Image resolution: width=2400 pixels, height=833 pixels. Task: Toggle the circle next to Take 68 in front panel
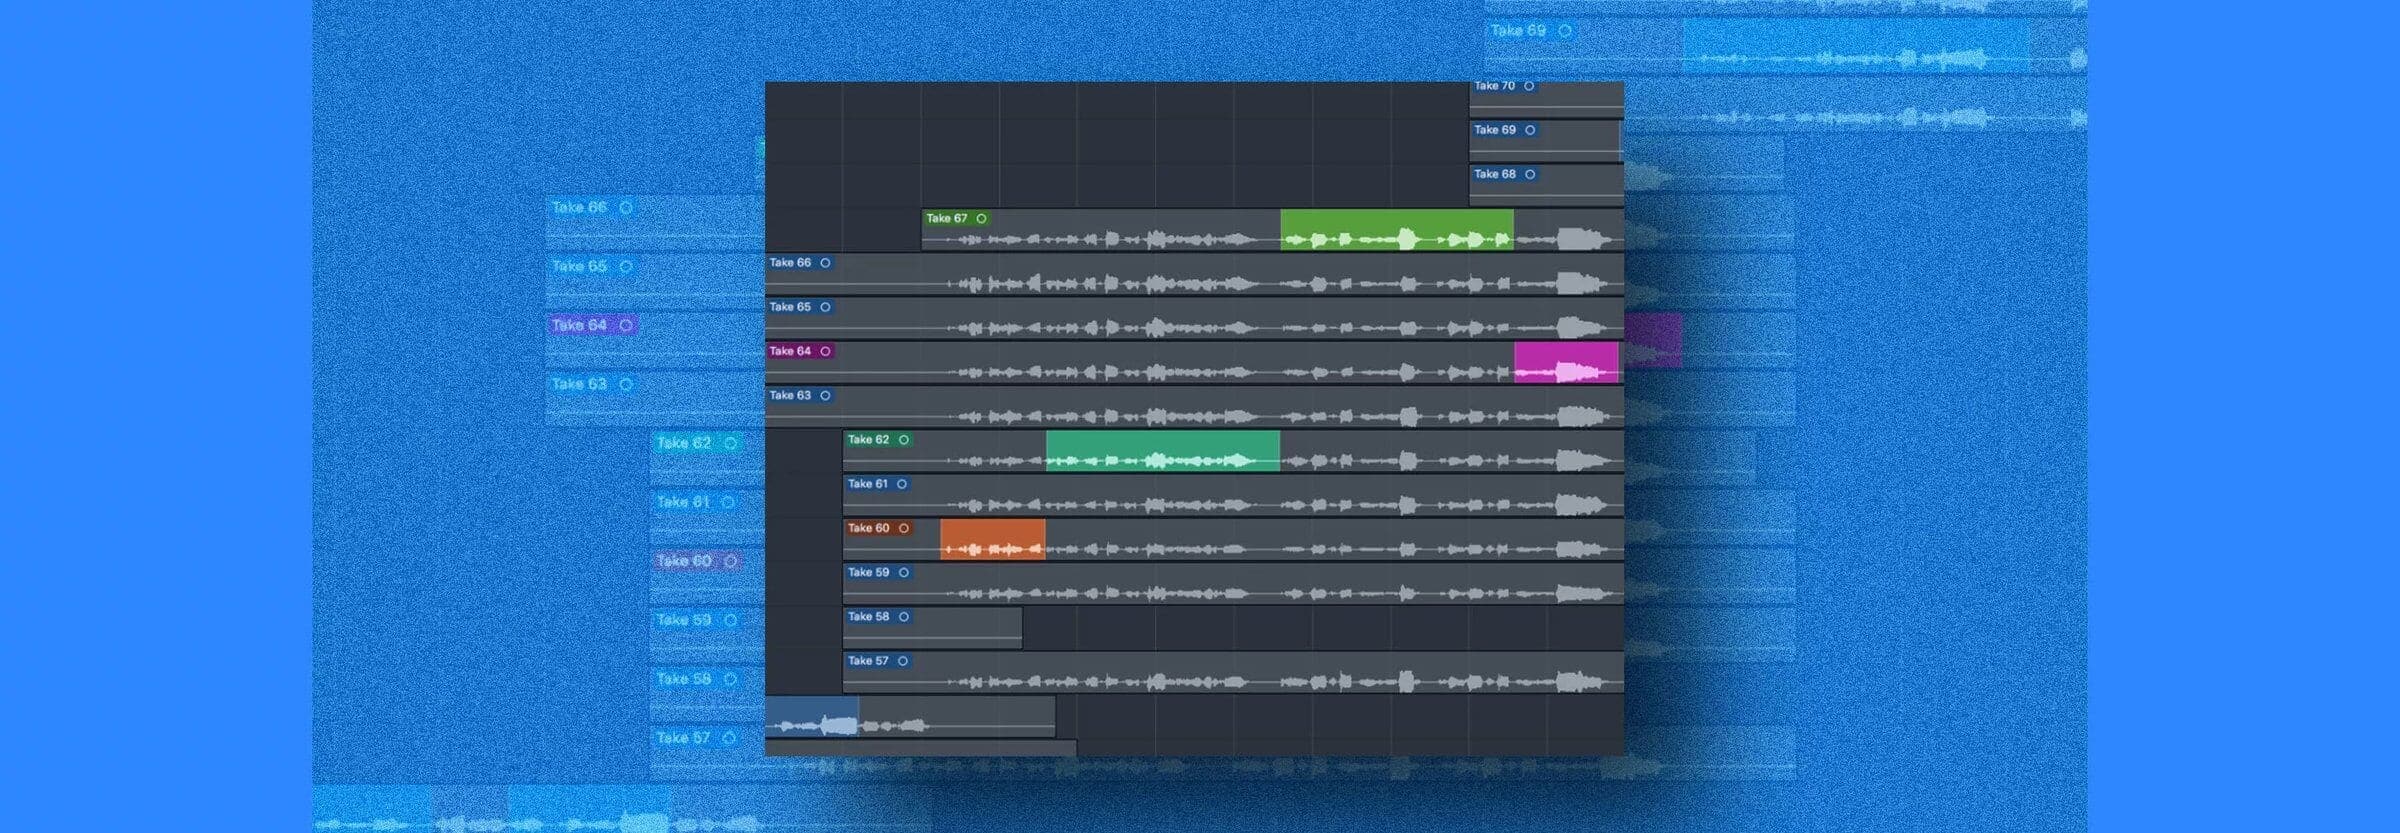click(1530, 174)
